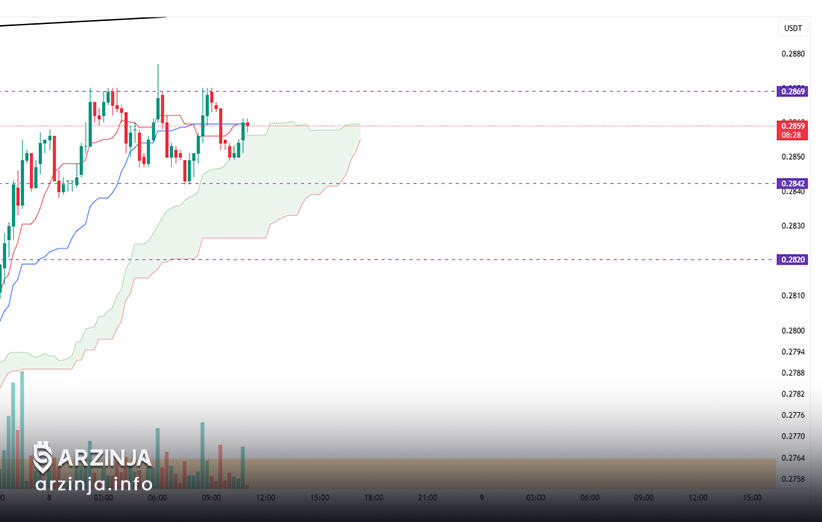Click the 18:00 label on time axis
Viewport: 822px width, 522px height.
pyautogui.click(x=374, y=498)
